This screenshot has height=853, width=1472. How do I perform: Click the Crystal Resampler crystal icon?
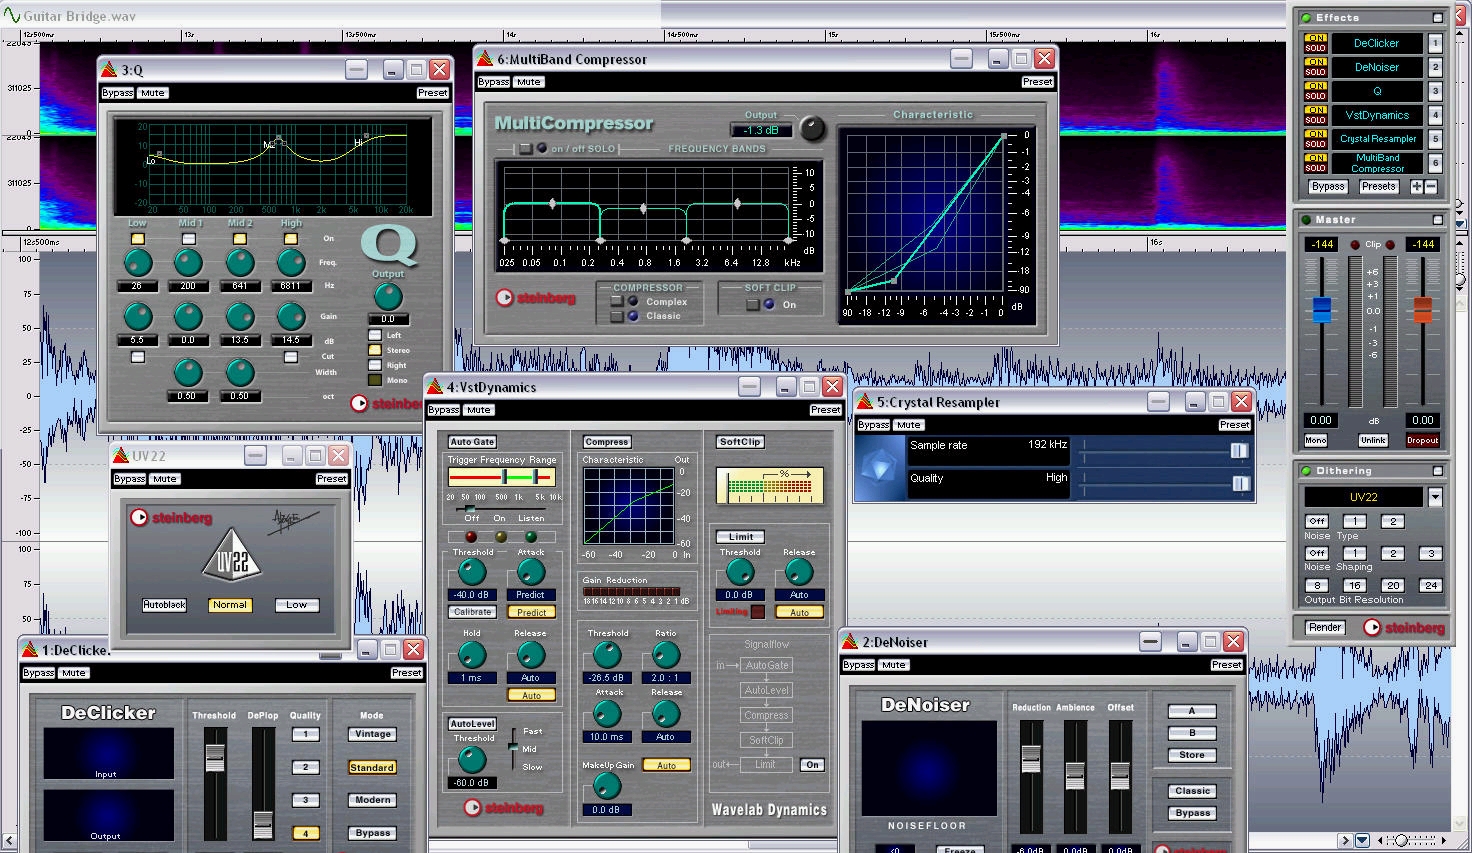(x=882, y=468)
